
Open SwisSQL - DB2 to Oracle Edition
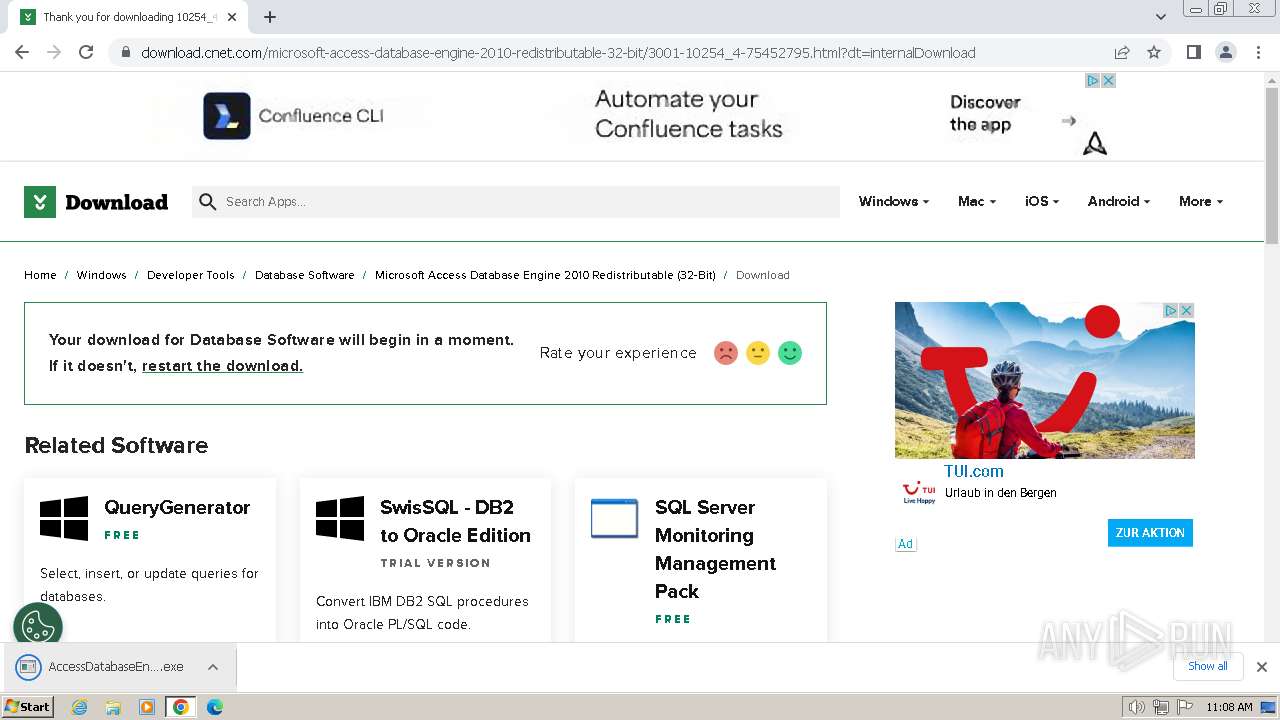point(455,521)
